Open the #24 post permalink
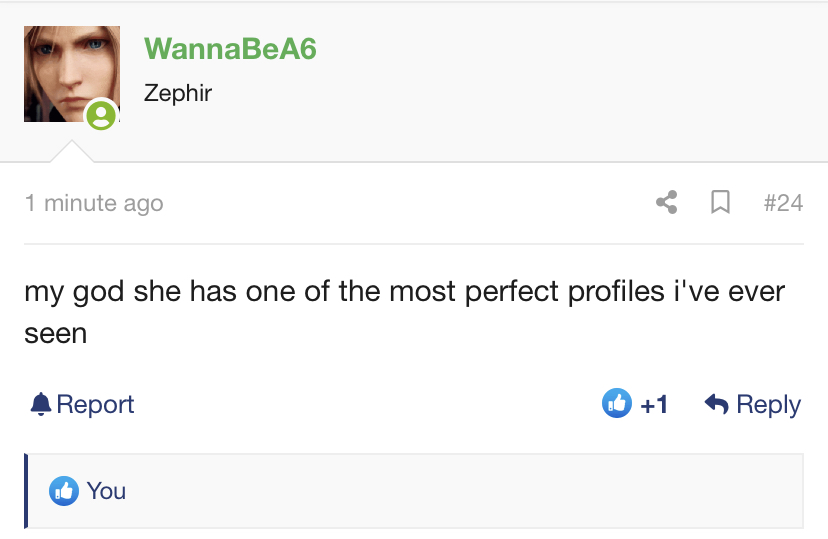Viewport: 828px width, 539px height. pyautogui.click(x=783, y=203)
